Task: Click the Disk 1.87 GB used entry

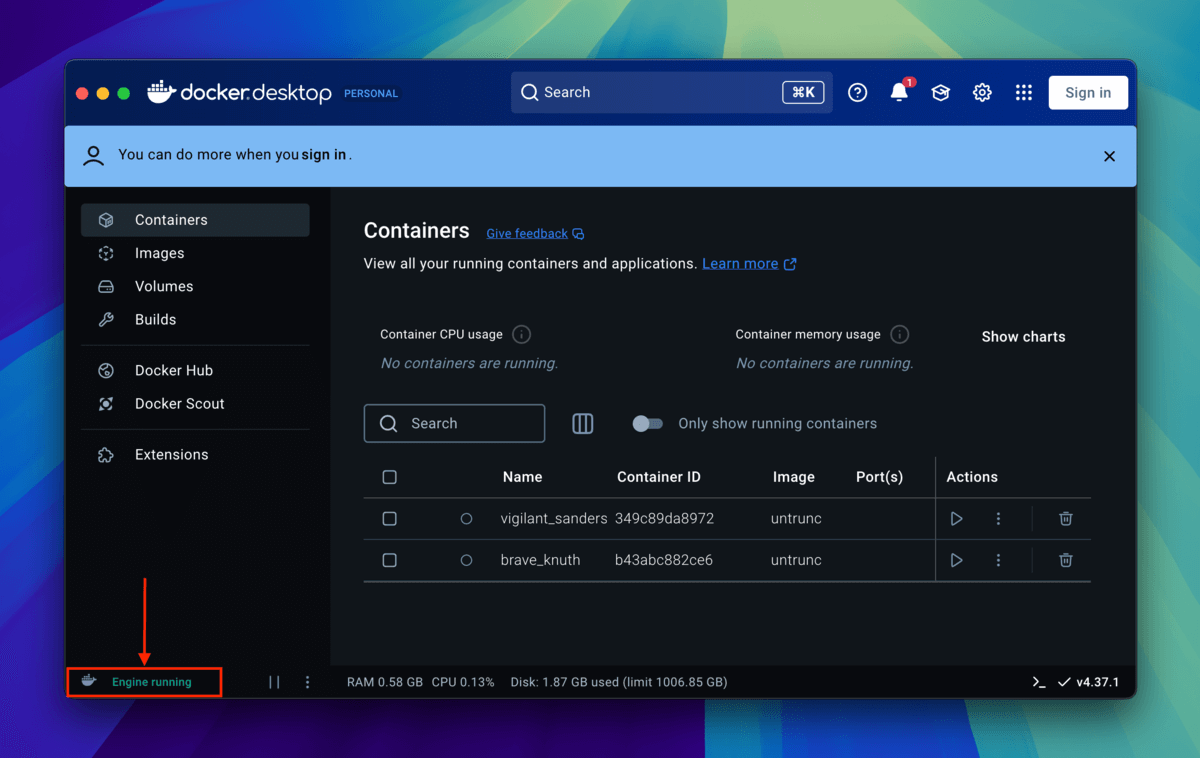Action: click(x=619, y=682)
